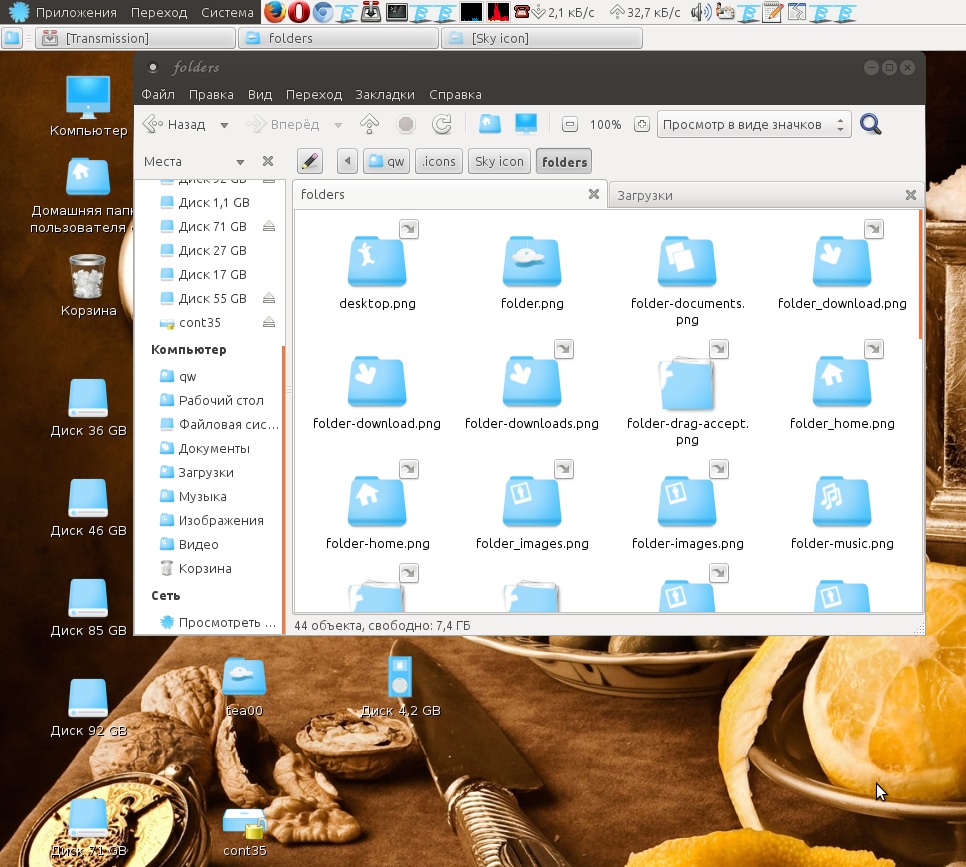Viewport: 966px width, 867px height.
Task: Select Диск 1,1 GB in sidebar
Action: click(x=209, y=202)
